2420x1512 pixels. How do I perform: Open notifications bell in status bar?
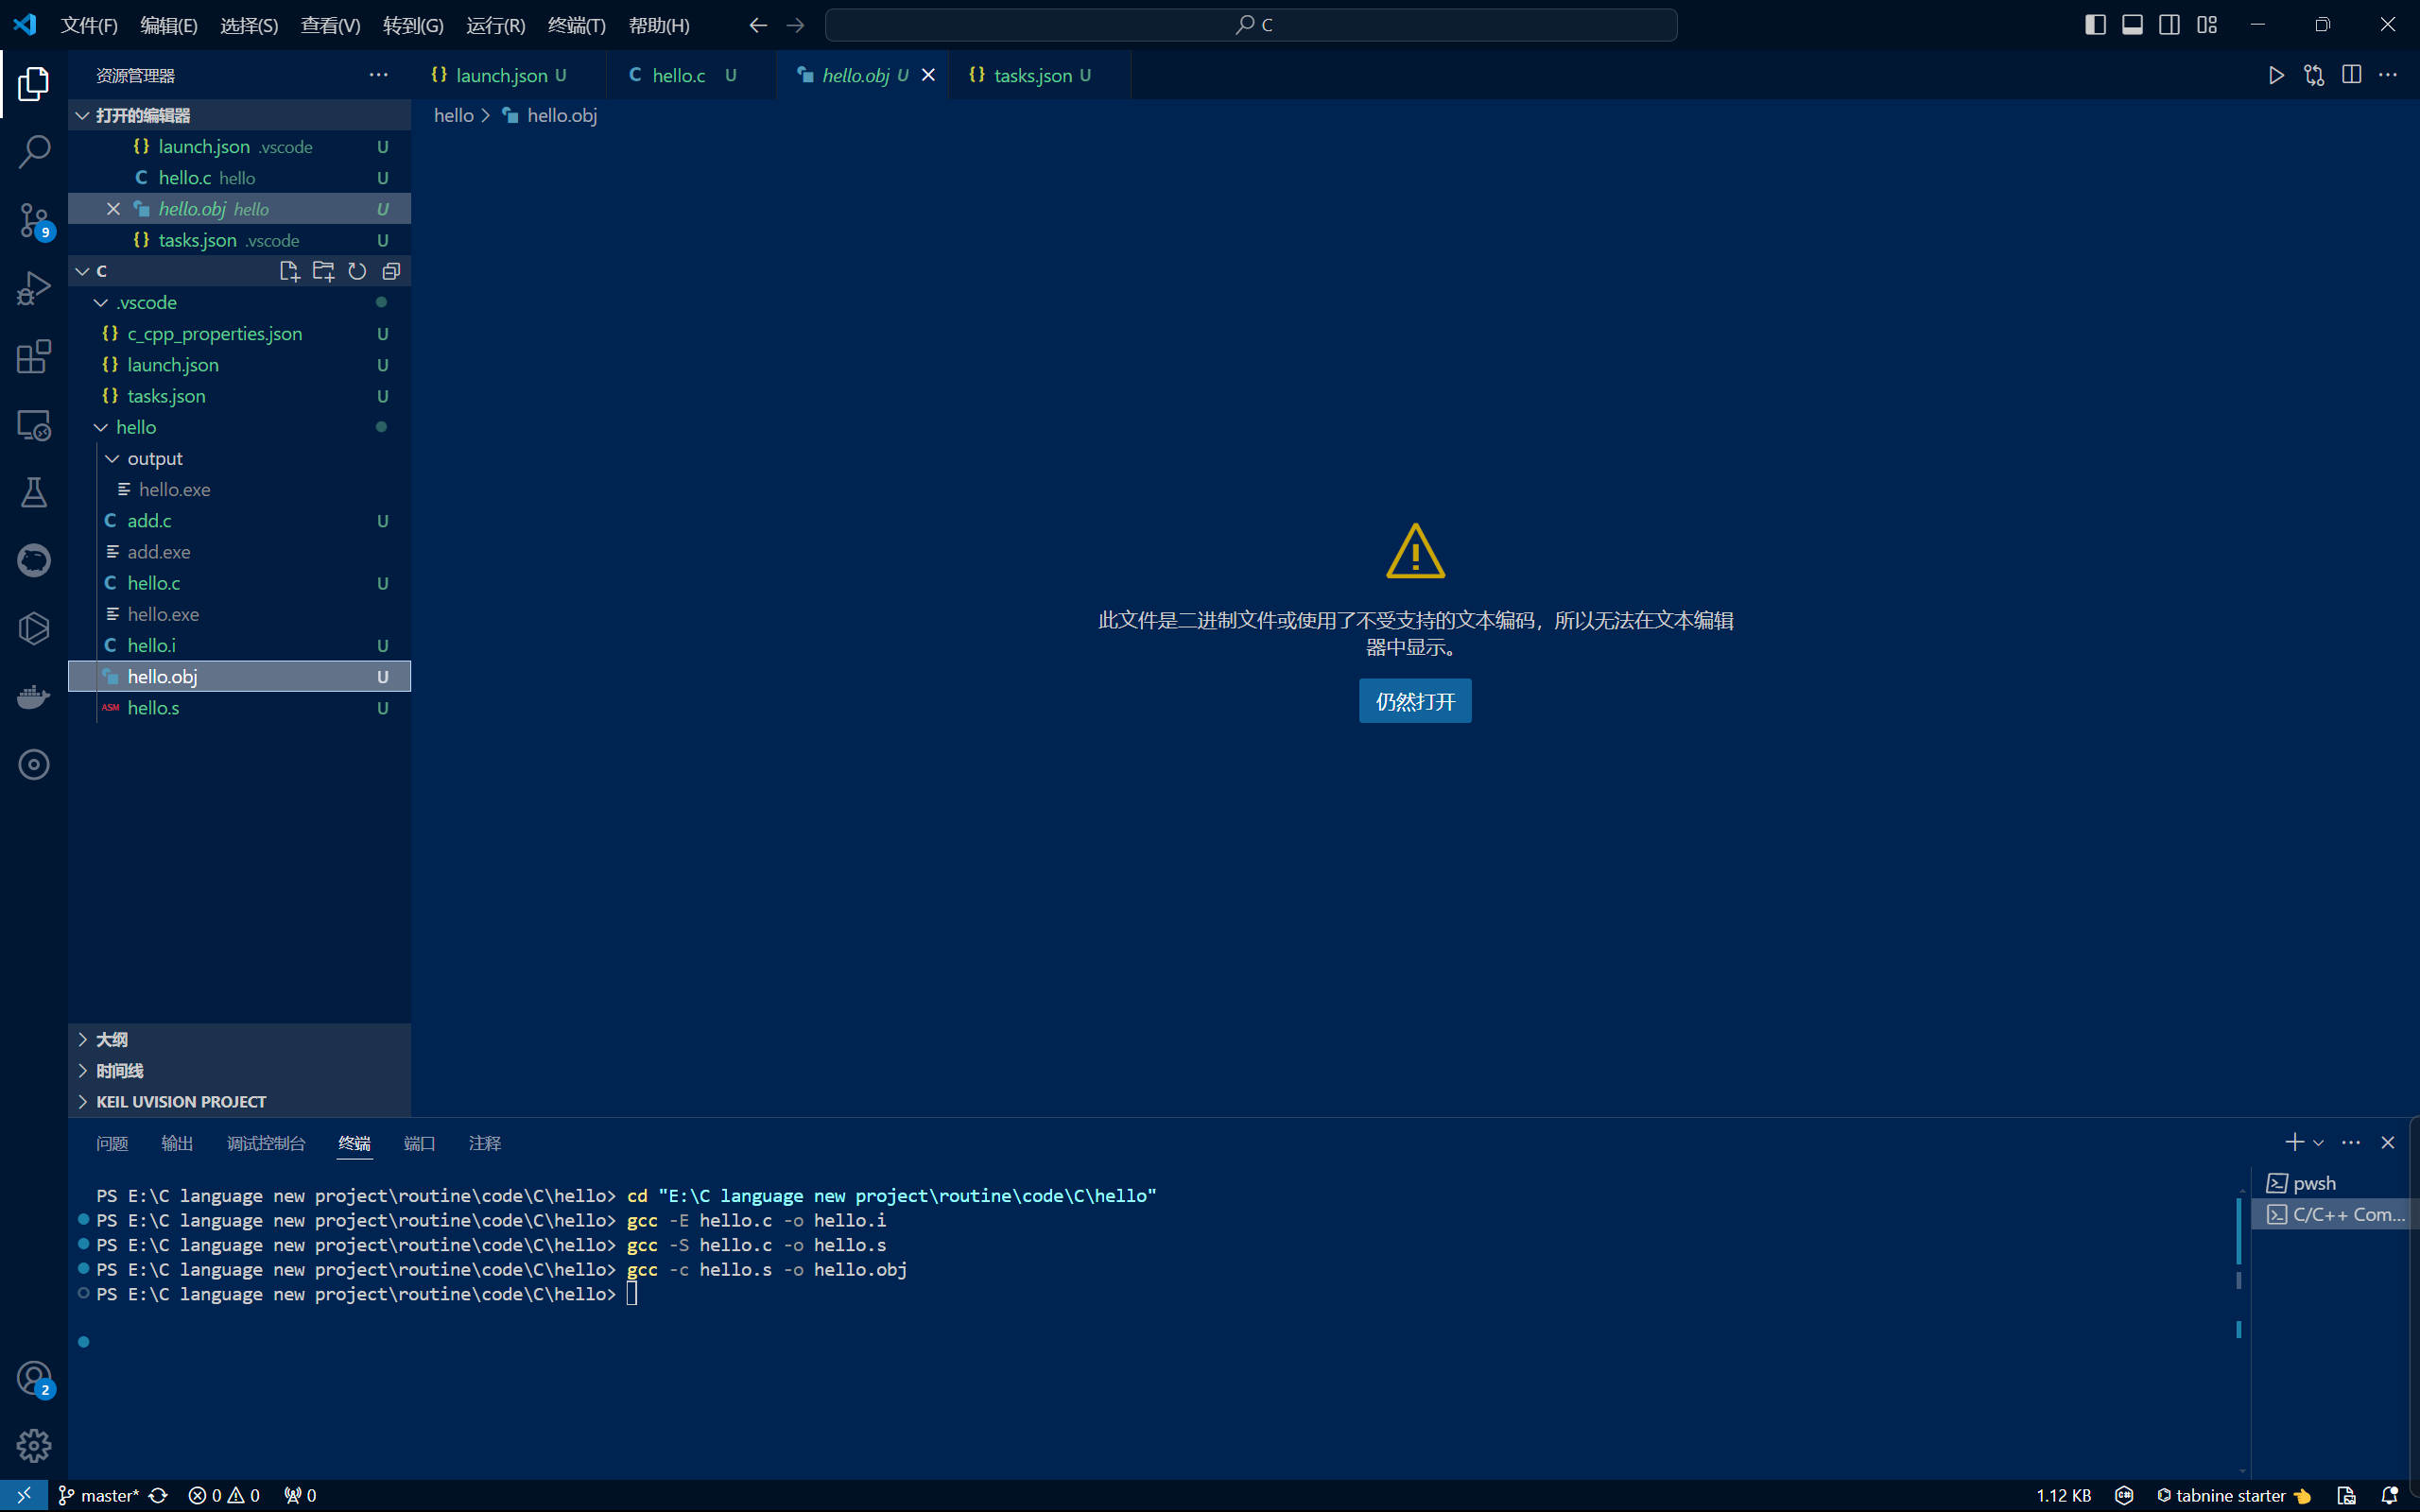(x=2390, y=1495)
